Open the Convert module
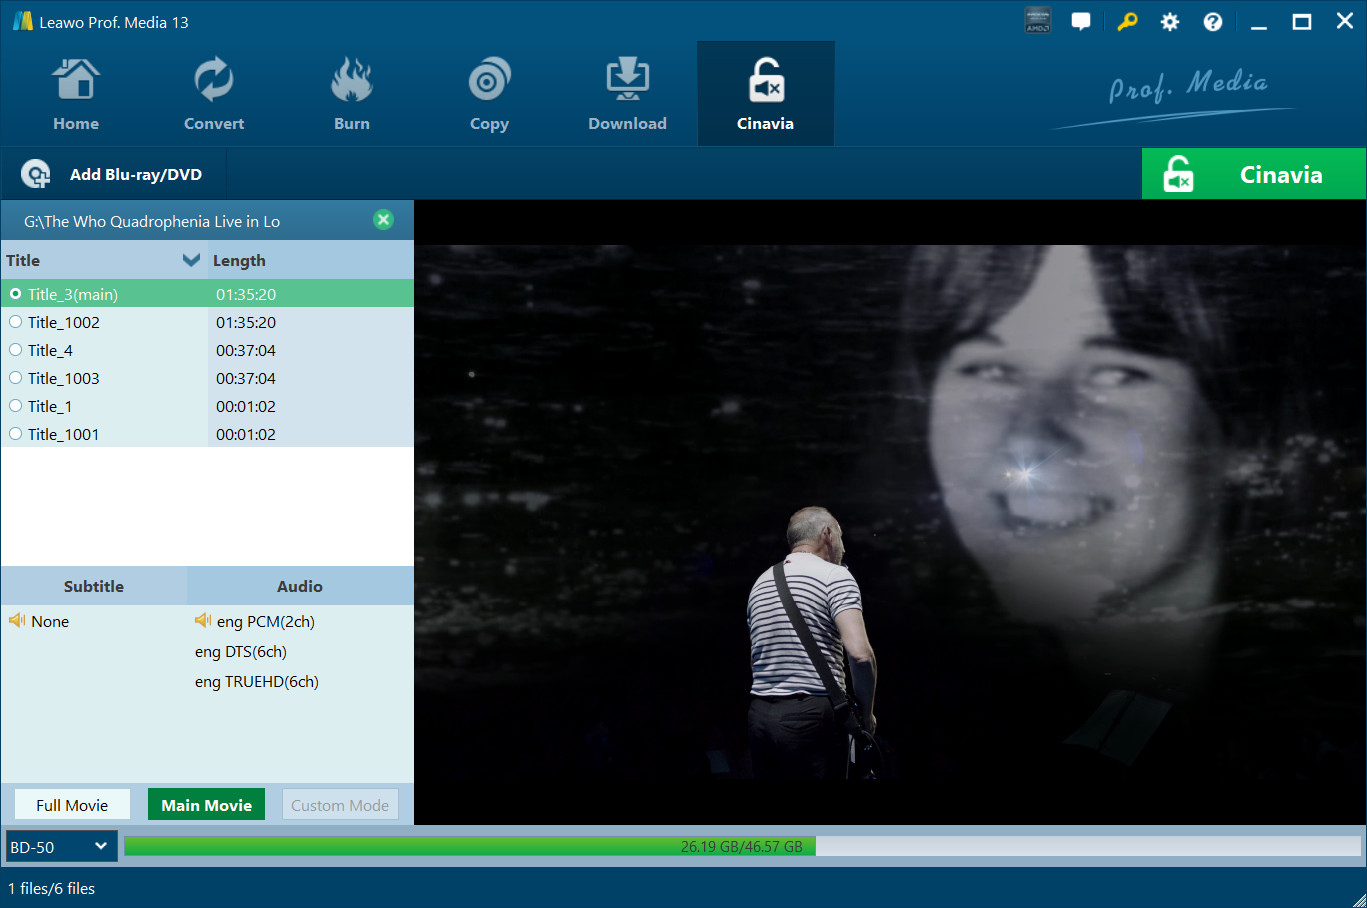1367x908 pixels. click(213, 95)
